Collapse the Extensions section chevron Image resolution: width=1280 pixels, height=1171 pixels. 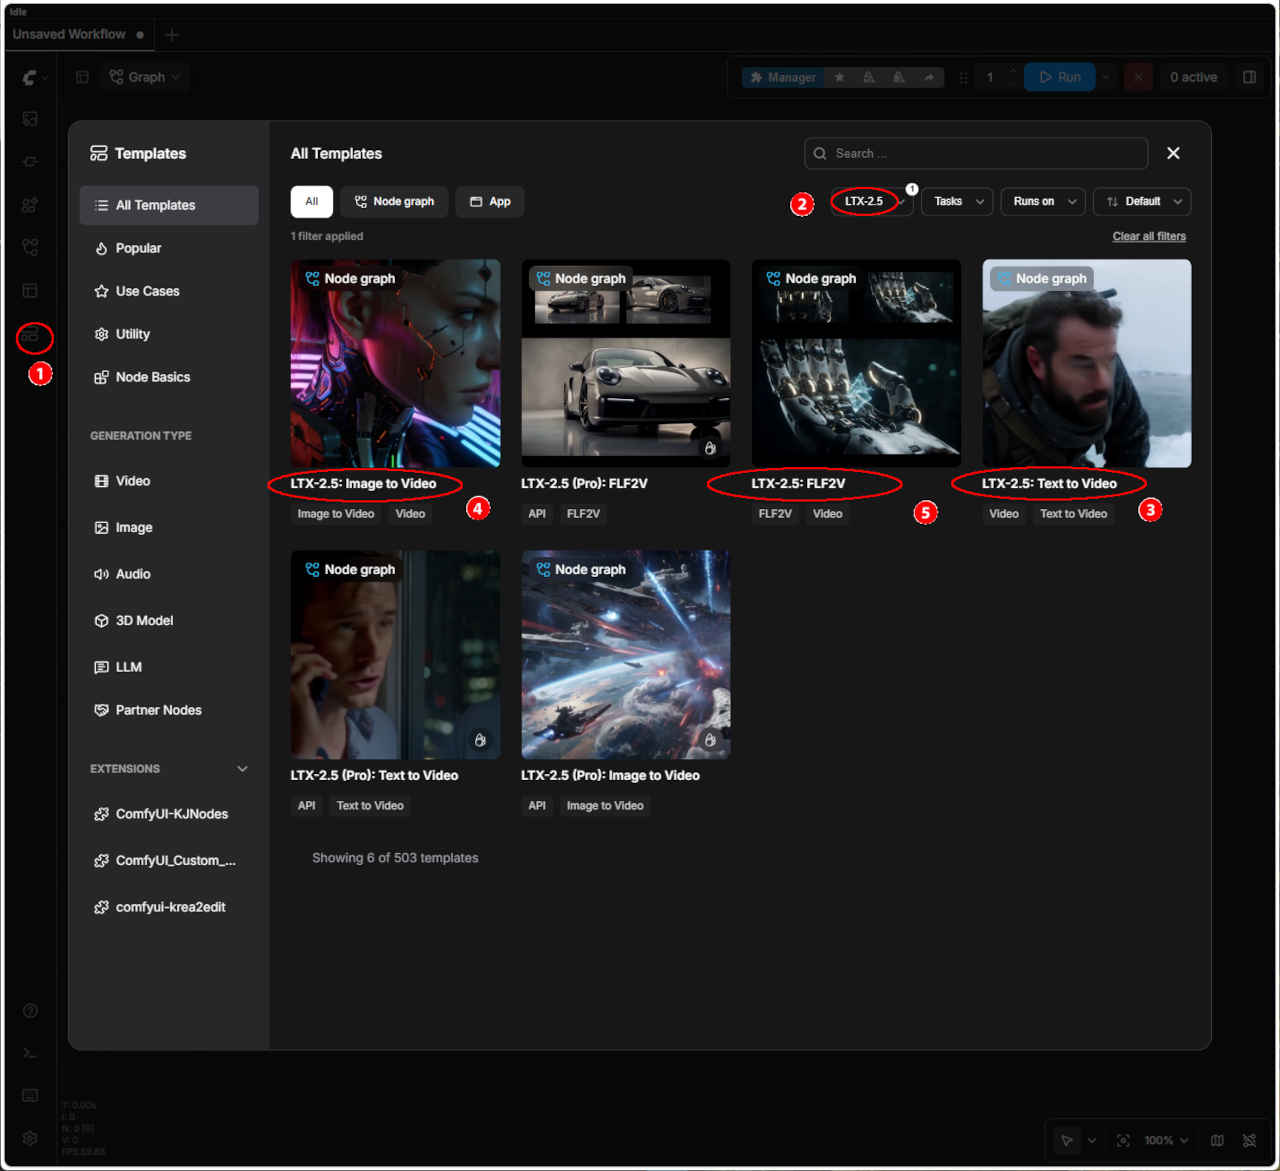tap(242, 769)
